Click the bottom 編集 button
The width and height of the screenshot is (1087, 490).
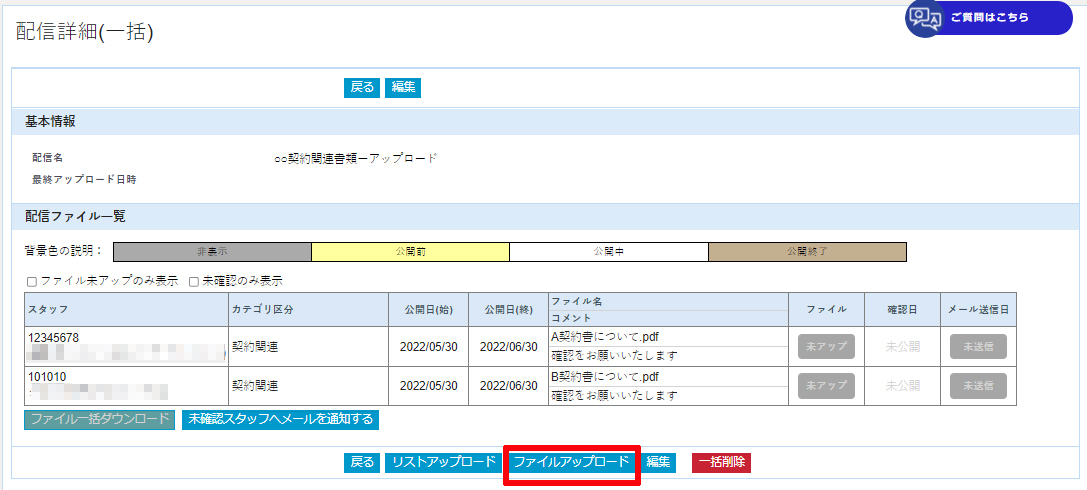(659, 462)
